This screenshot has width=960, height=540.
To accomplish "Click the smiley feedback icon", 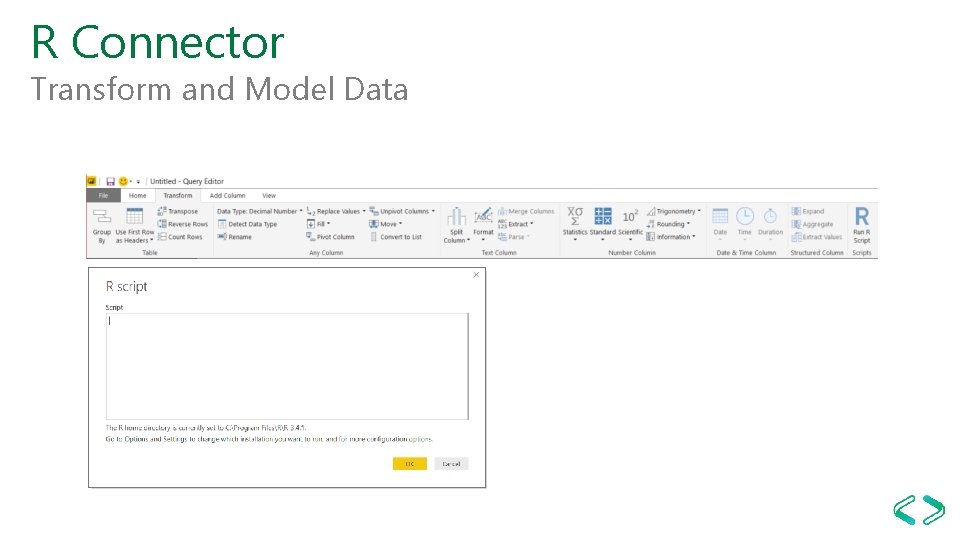I will coord(123,181).
